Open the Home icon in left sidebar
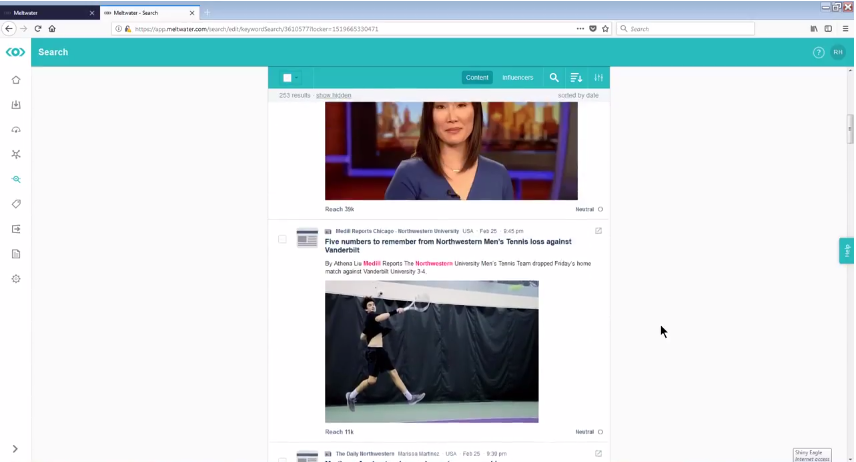 [16, 80]
